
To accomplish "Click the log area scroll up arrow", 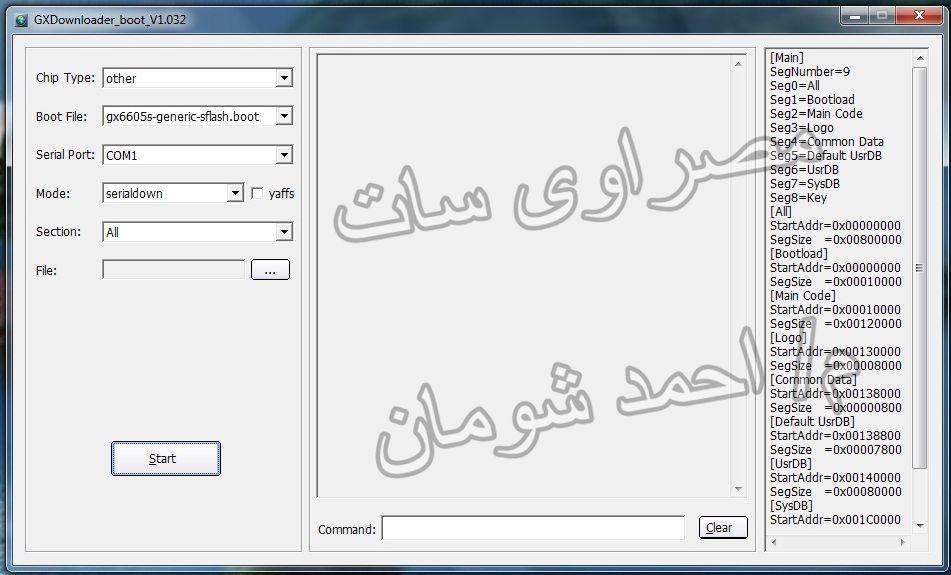I will coord(738,64).
